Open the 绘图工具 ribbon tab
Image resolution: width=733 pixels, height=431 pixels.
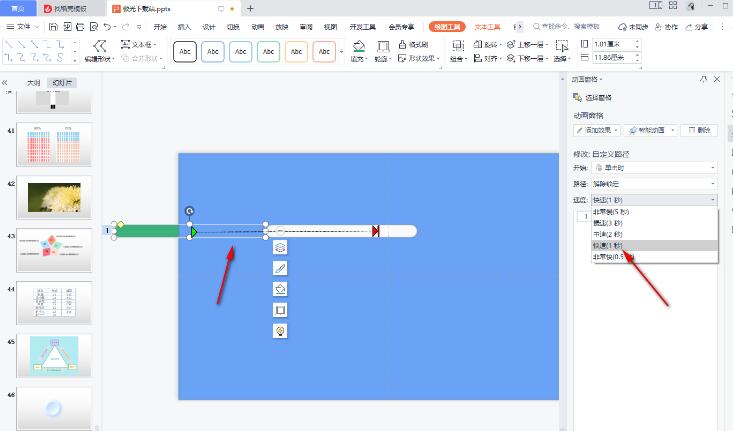tap(446, 27)
